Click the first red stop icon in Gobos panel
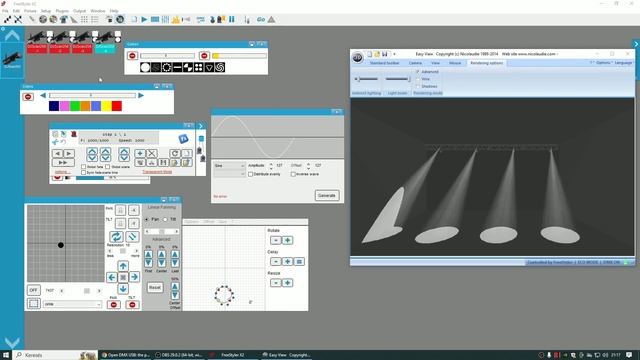Image resolution: width=640 pixels, height=360 pixels. [x=132, y=56]
